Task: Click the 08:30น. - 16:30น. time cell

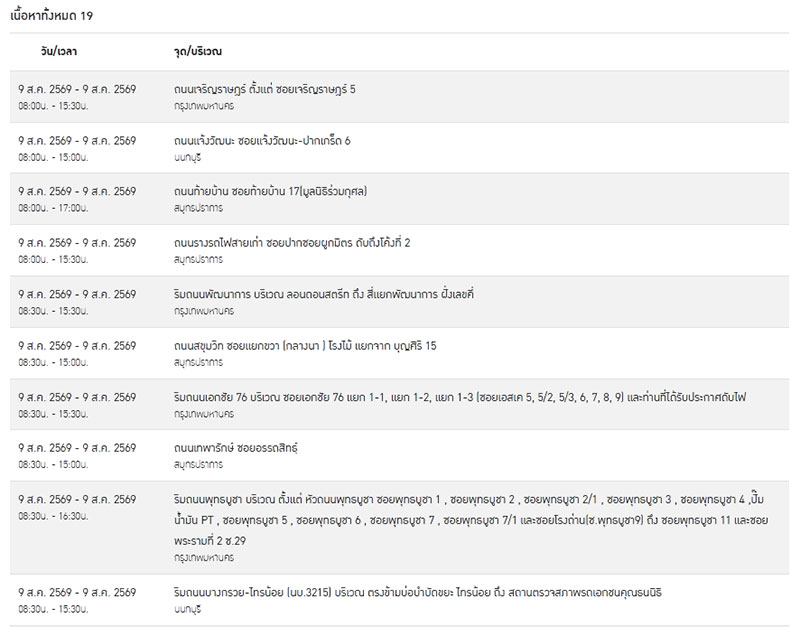Action: tap(53, 516)
